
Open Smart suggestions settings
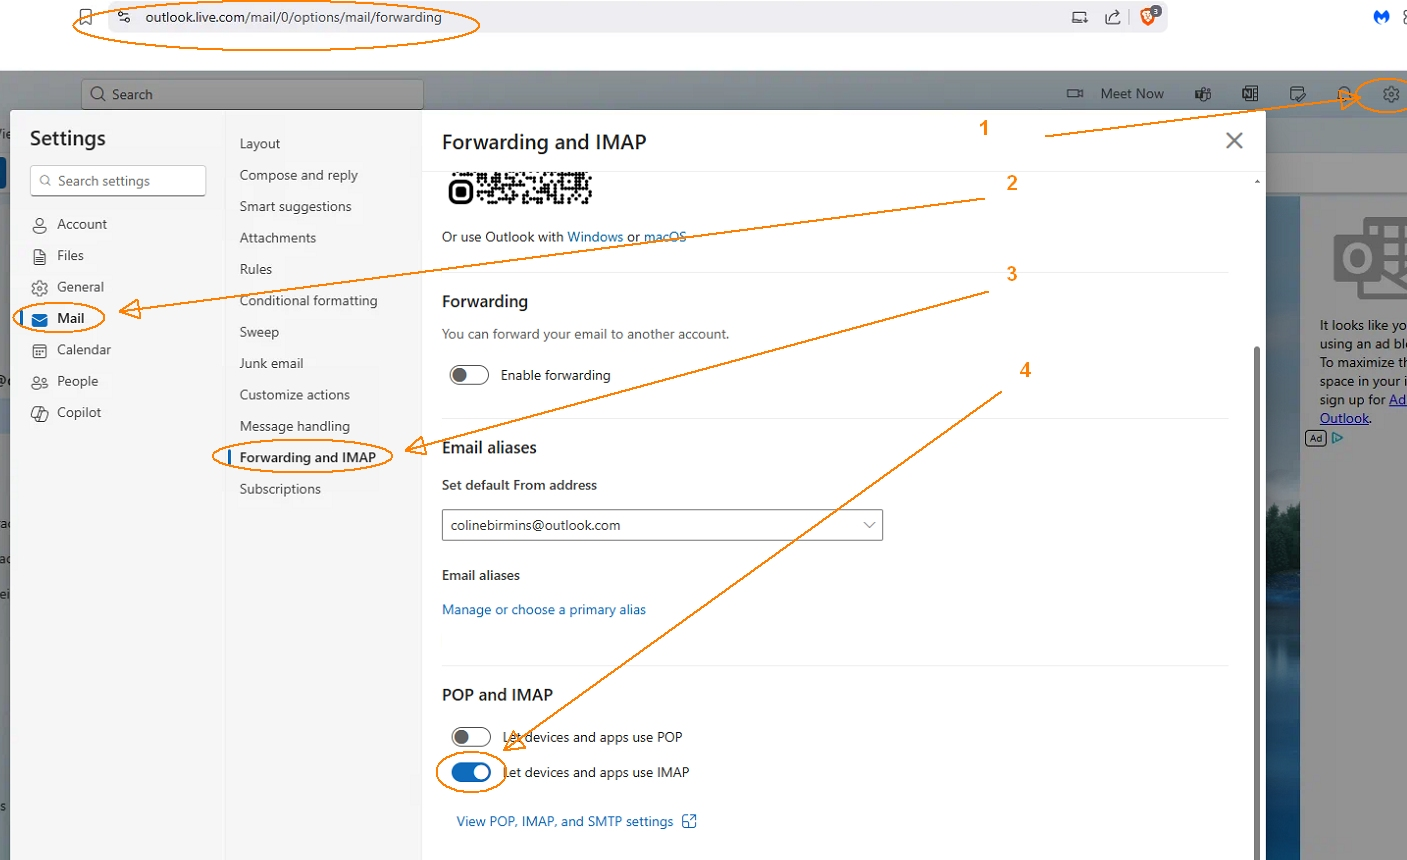pos(296,206)
